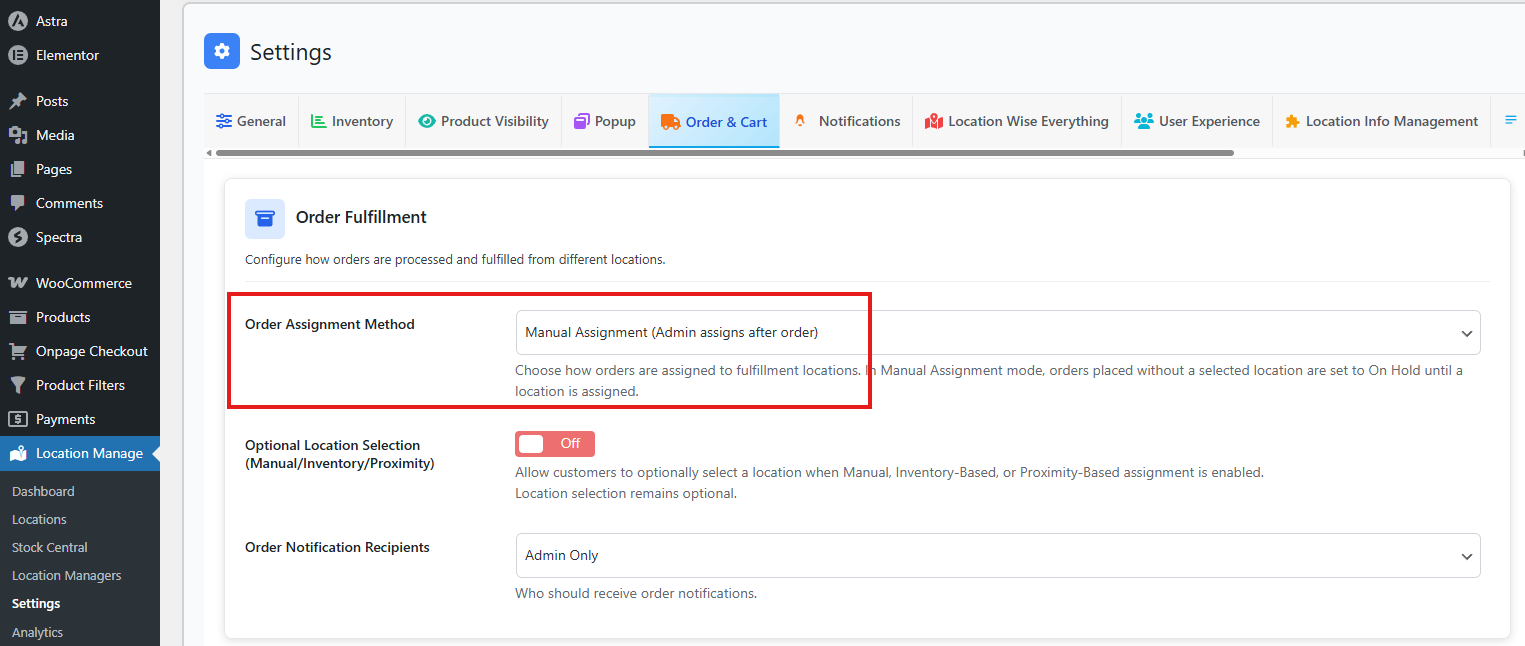Click the Comments bubble icon
Screen dimensions: 1525x646
(17, 203)
